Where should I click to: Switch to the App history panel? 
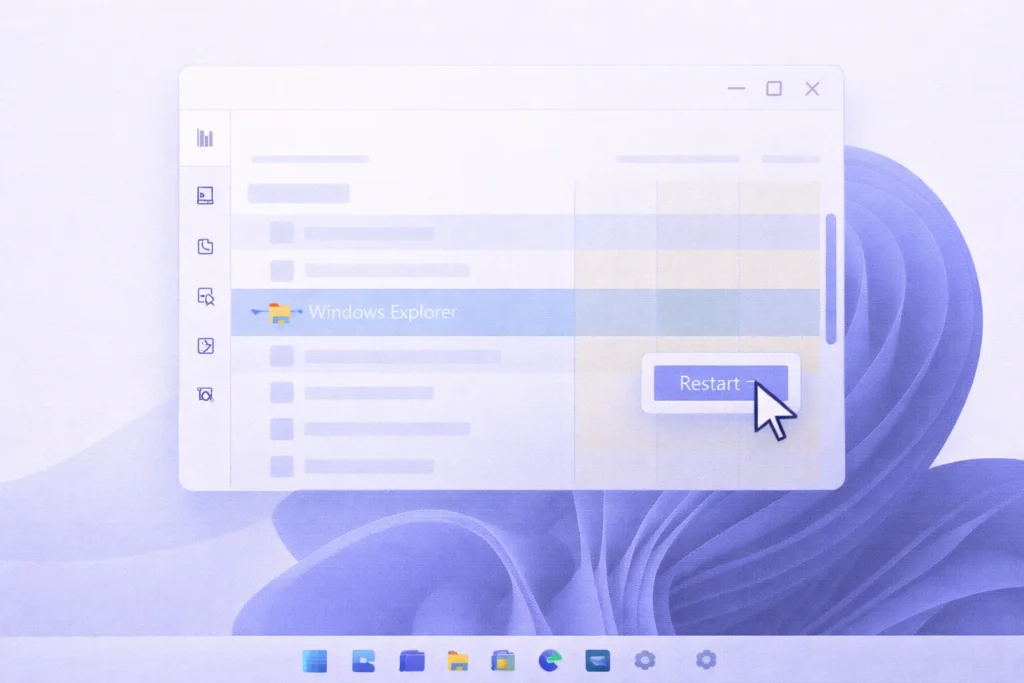[x=203, y=244]
